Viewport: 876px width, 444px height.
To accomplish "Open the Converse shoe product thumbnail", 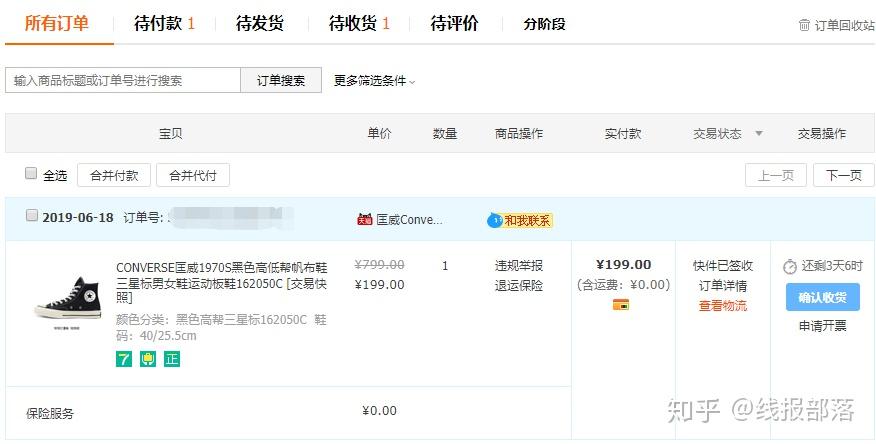I will click(x=68, y=297).
